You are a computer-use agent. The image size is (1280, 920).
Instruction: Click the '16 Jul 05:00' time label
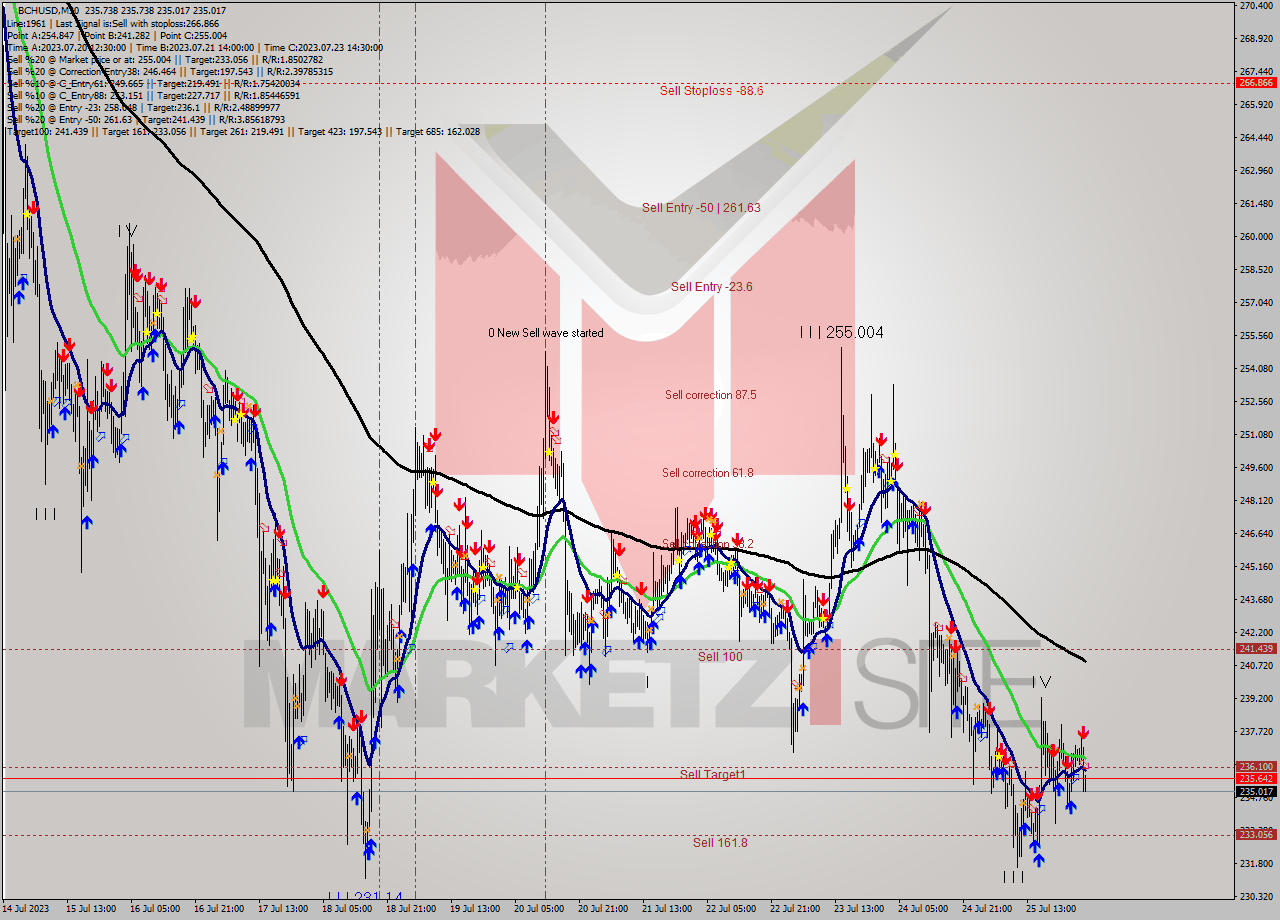coord(155,909)
